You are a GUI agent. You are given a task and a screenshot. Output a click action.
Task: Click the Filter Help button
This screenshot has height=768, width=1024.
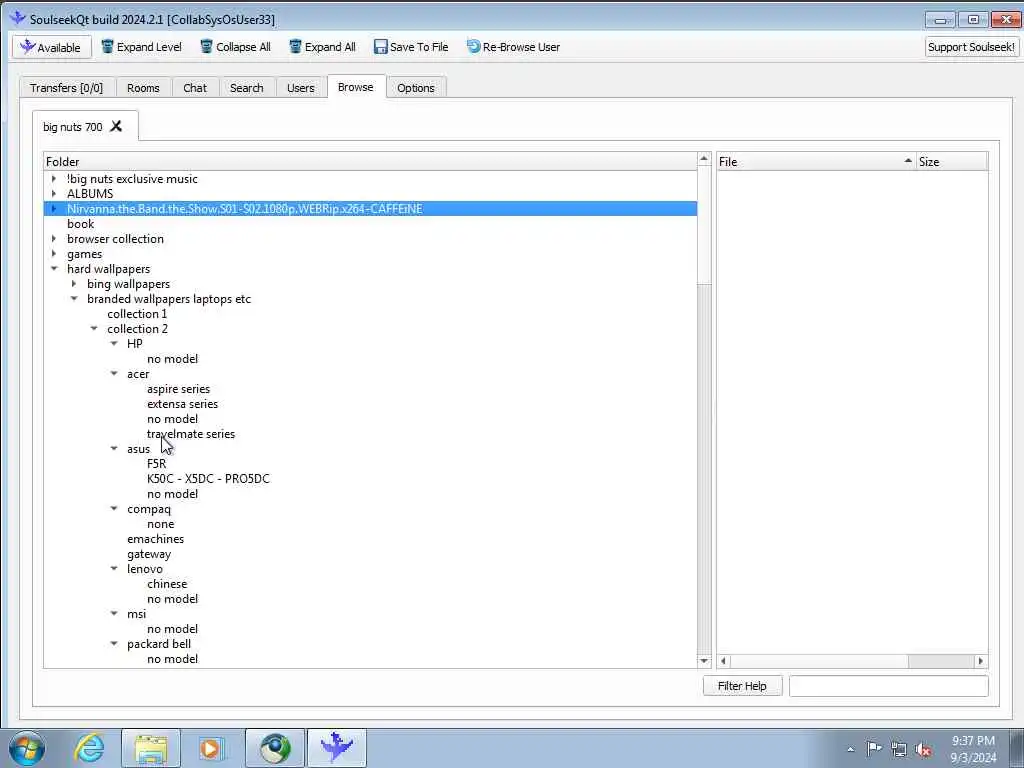click(x=743, y=686)
